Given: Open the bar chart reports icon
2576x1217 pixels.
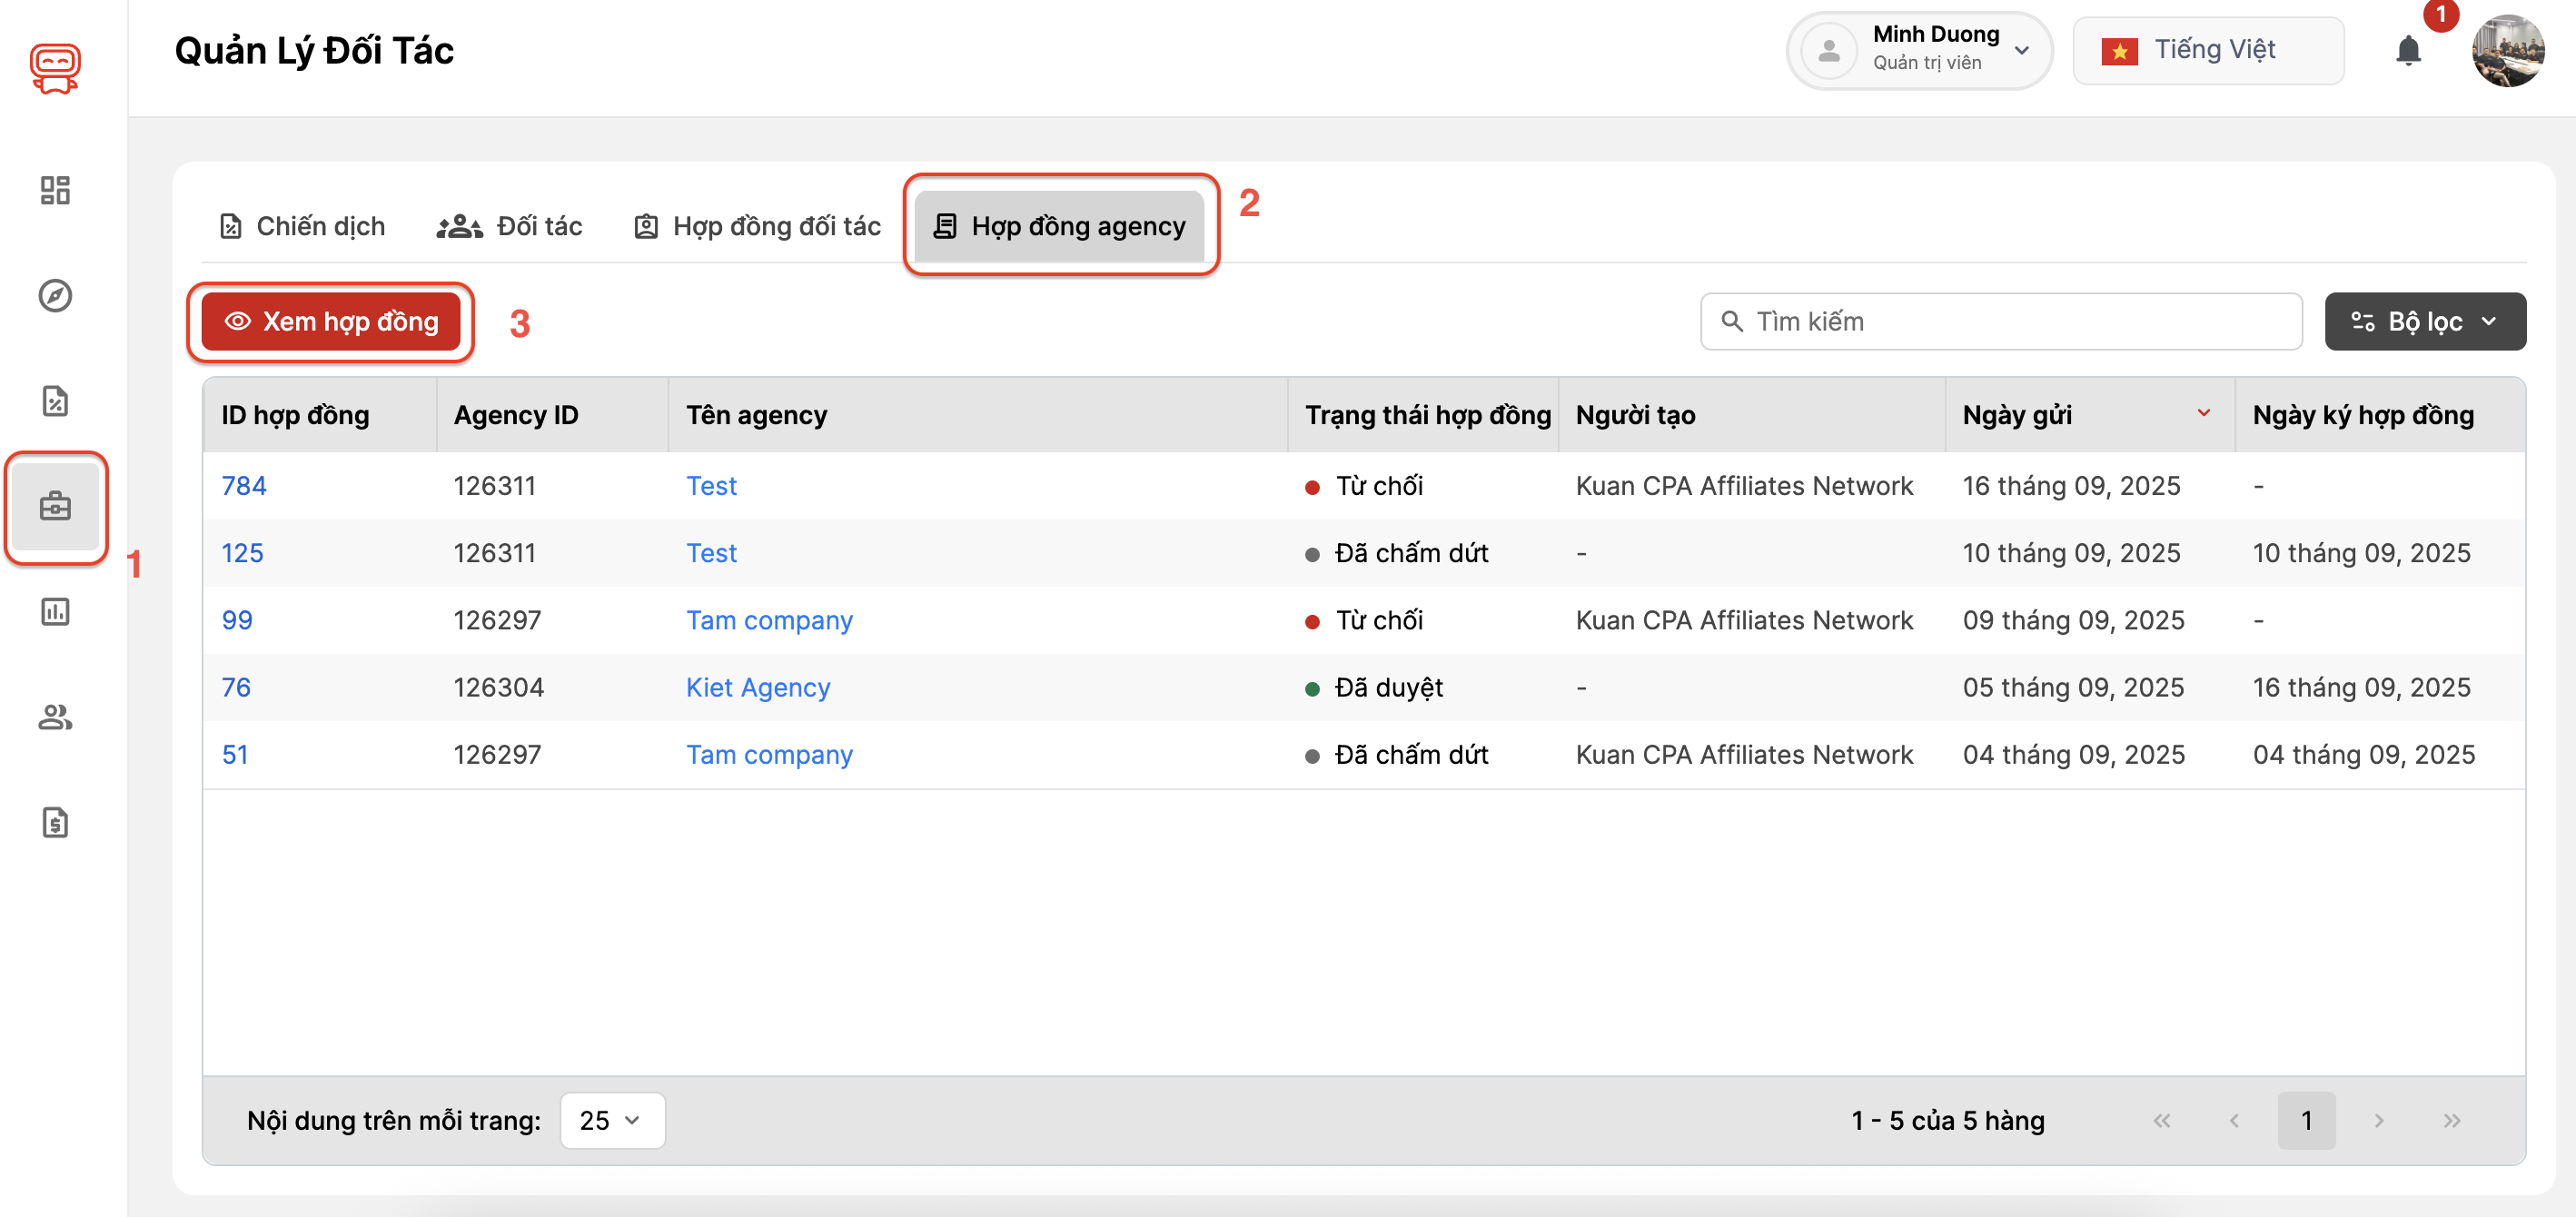Looking at the screenshot, I should (55, 612).
